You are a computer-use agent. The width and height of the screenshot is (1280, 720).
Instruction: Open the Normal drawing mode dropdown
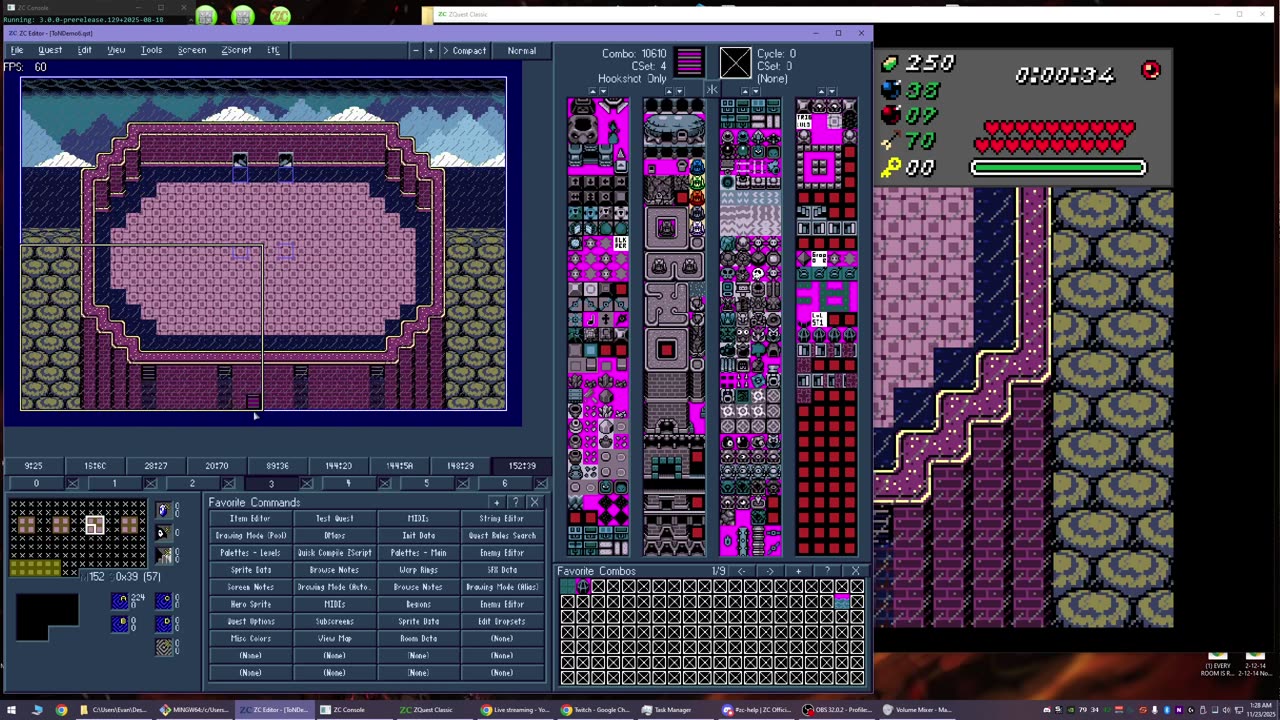[521, 50]
